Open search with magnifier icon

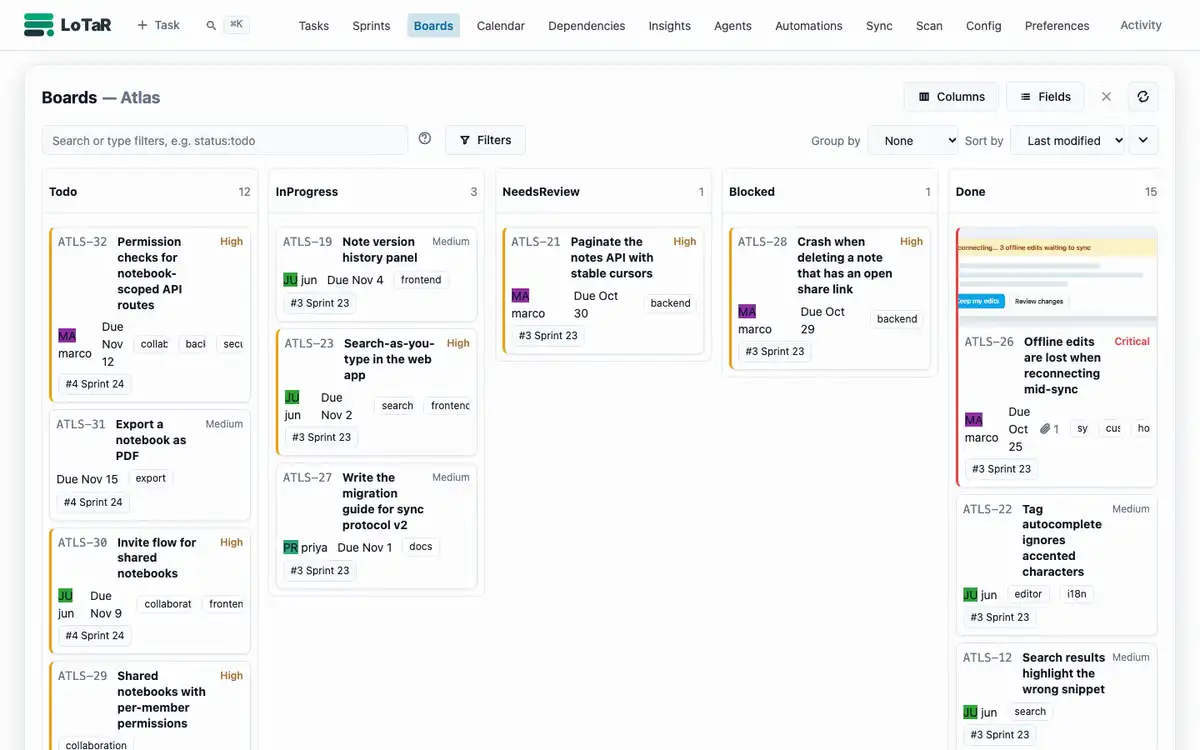coord(211,25)
